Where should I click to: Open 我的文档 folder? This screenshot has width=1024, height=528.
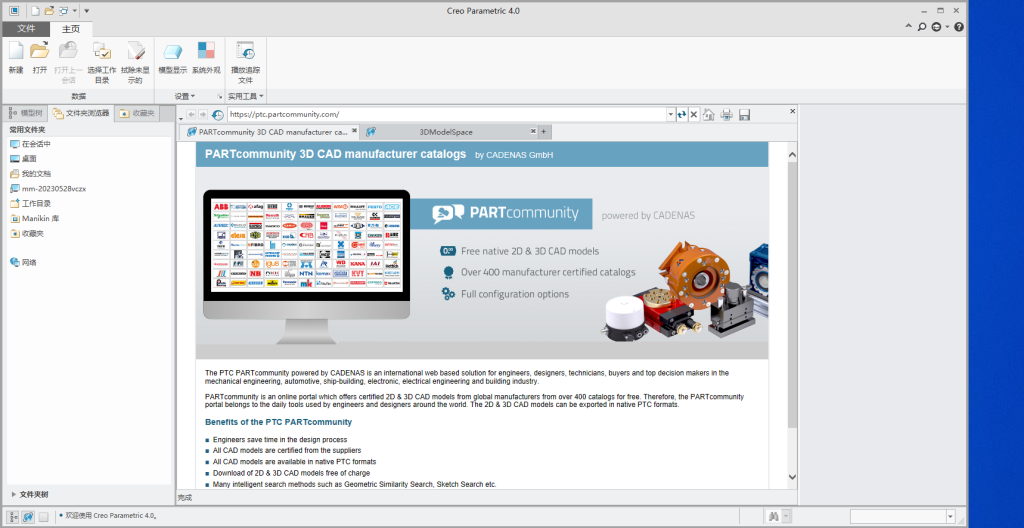click(x=30, y=174)
